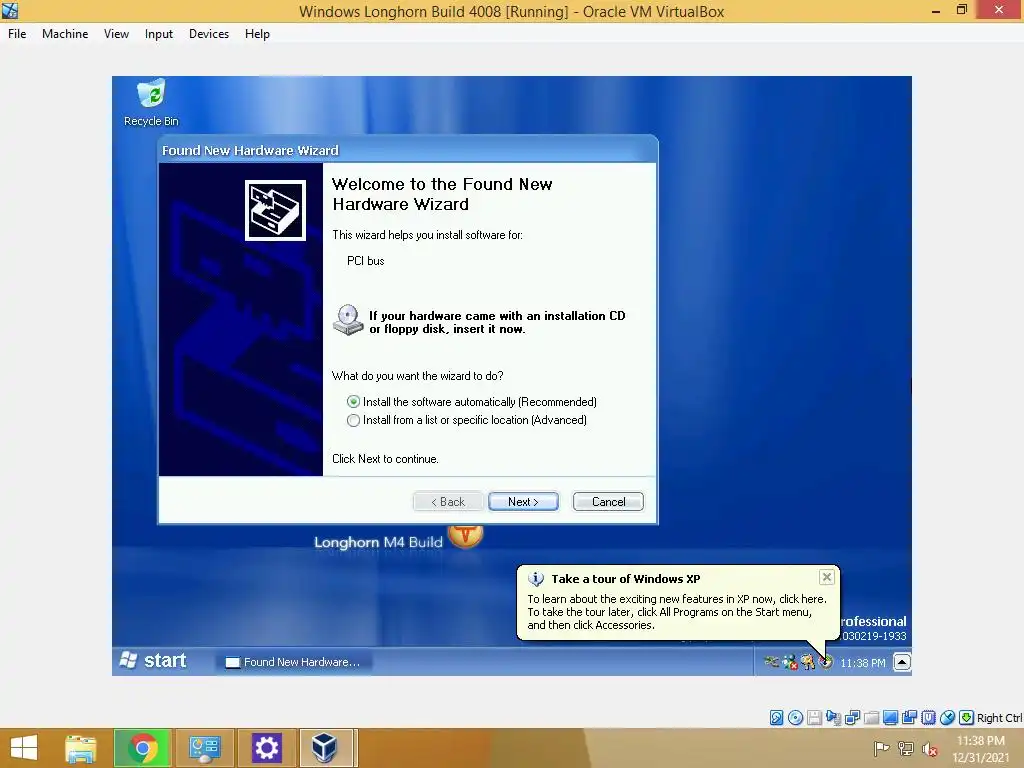
Task: Click the Action Center flag tray icon
Action: coord(882,749)
